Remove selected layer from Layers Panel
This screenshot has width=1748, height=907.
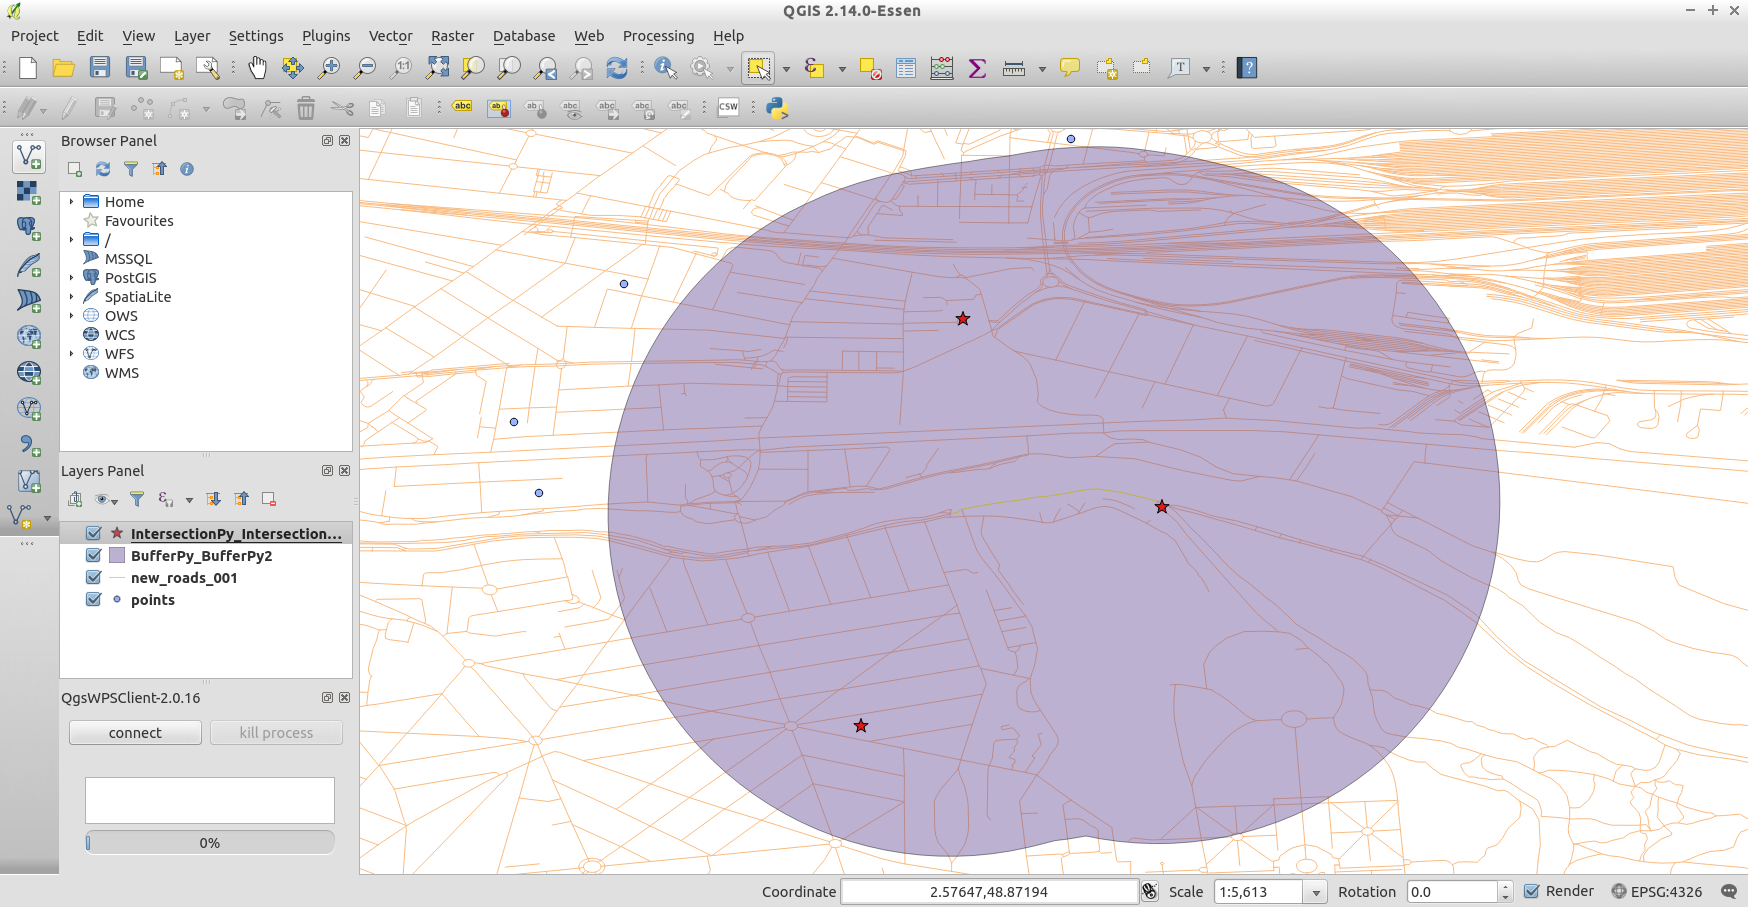(269, 499)
